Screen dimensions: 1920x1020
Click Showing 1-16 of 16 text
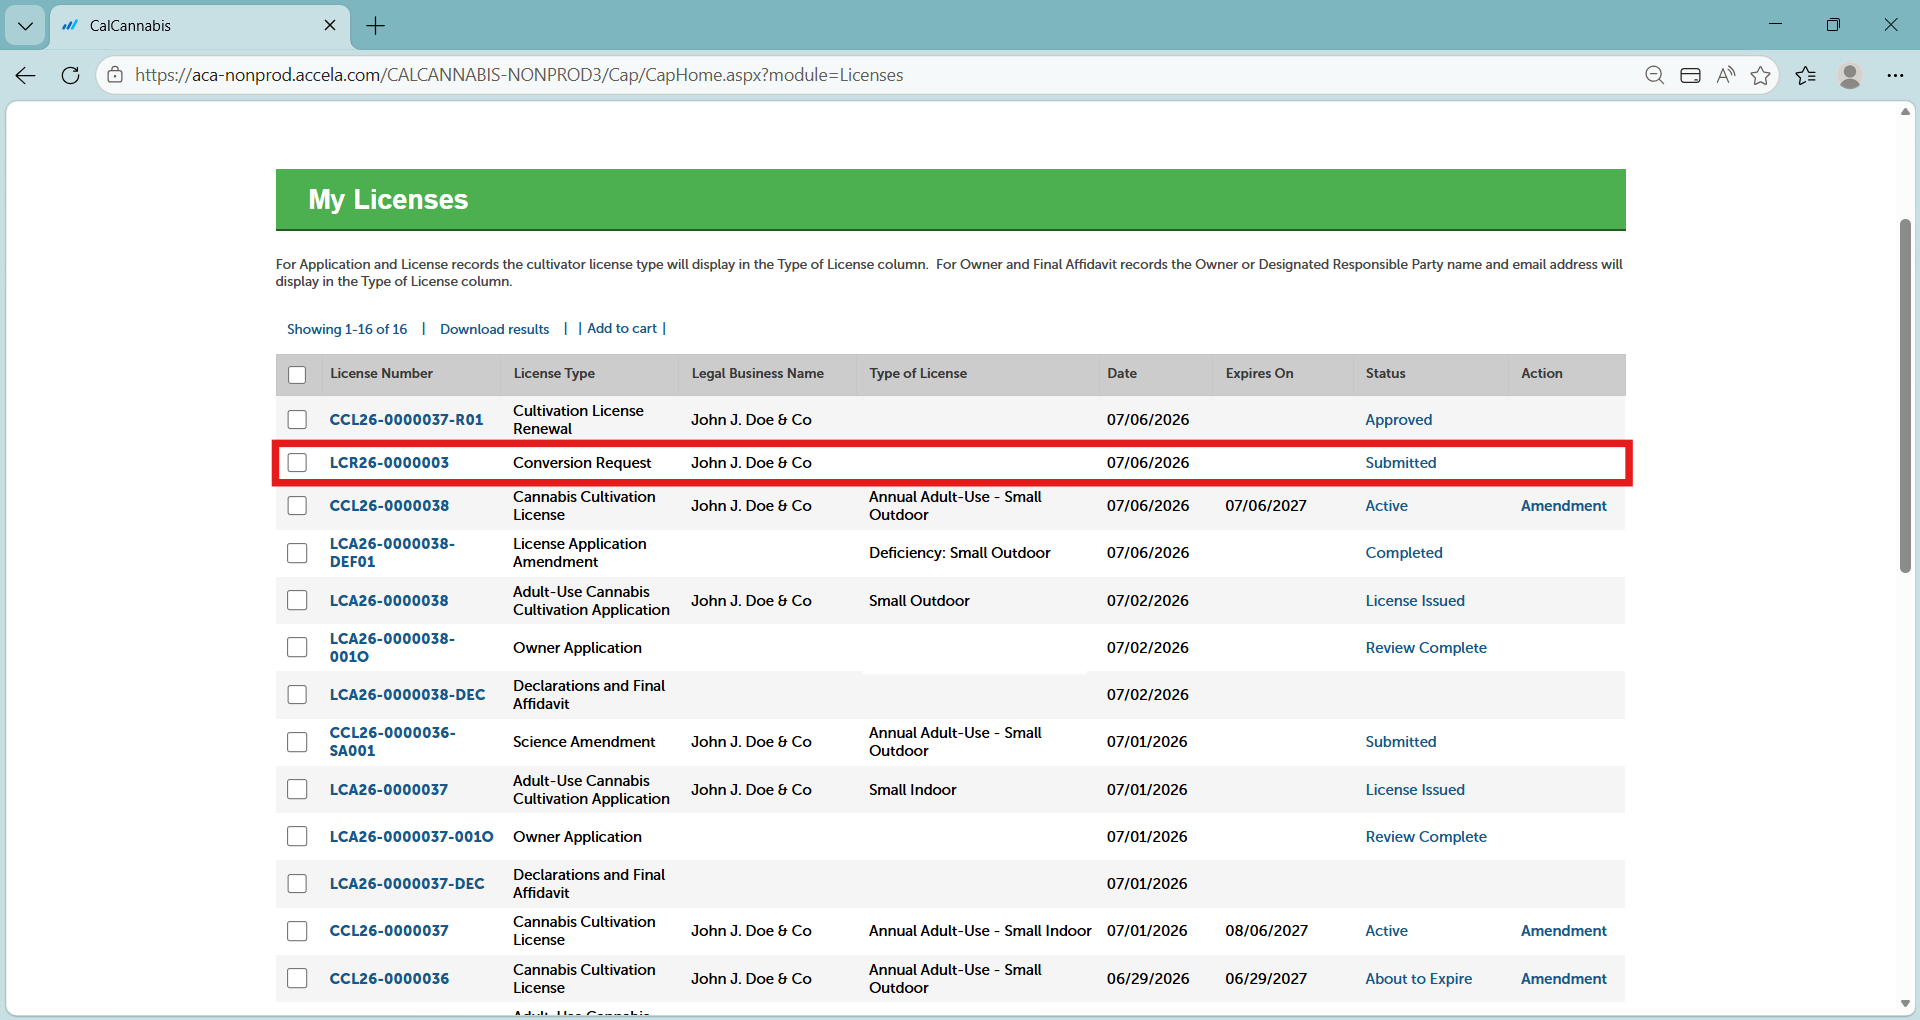[x=347, y=329]
